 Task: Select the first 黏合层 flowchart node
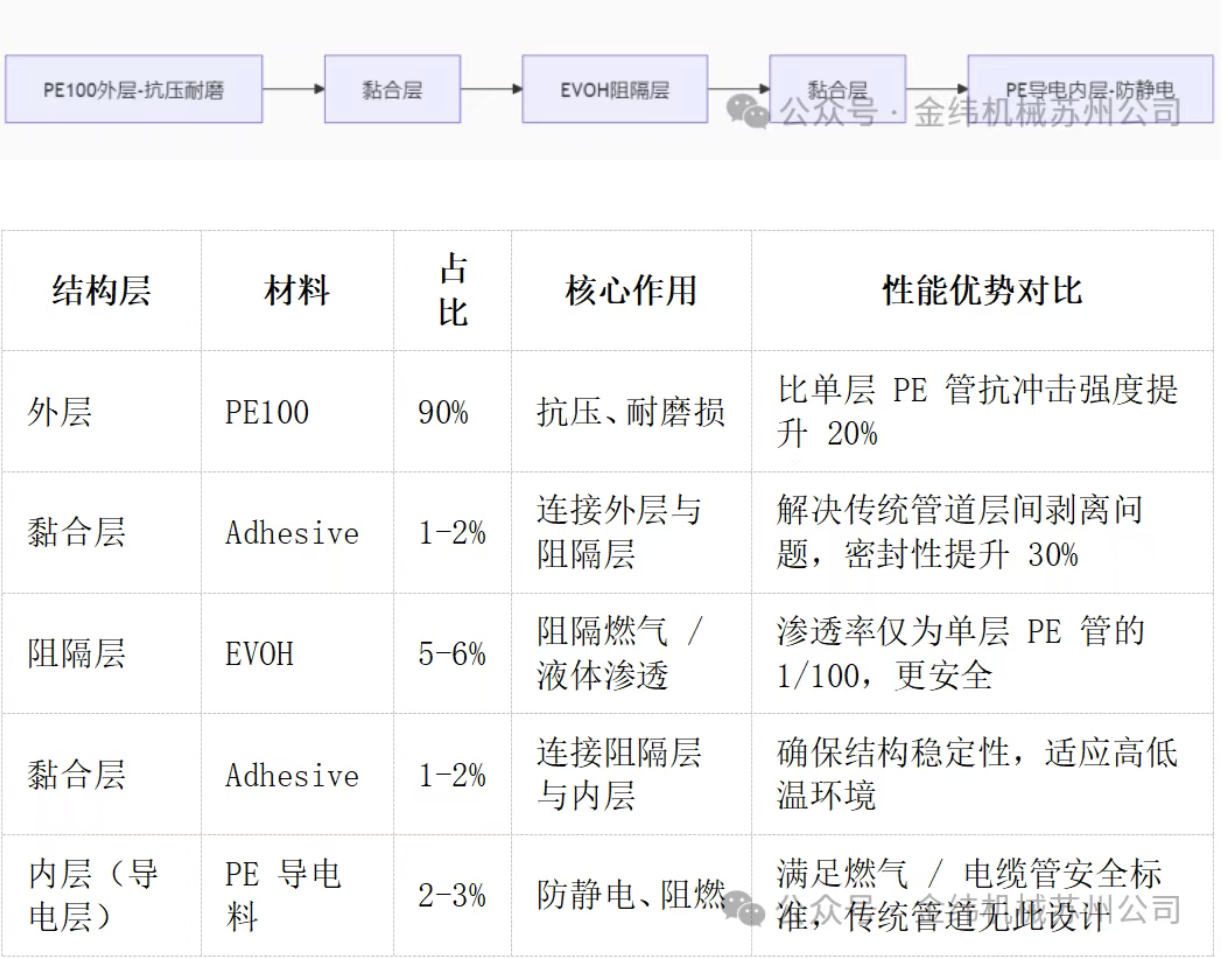pos(392,89)
